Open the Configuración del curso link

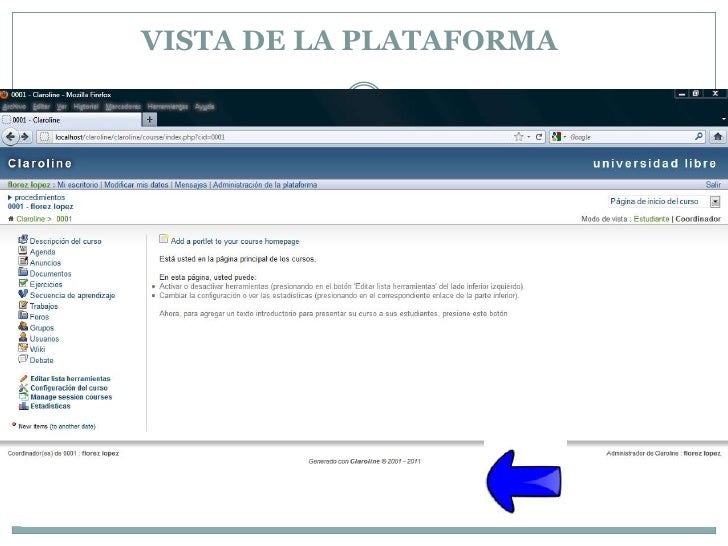[x=69, y=388]
